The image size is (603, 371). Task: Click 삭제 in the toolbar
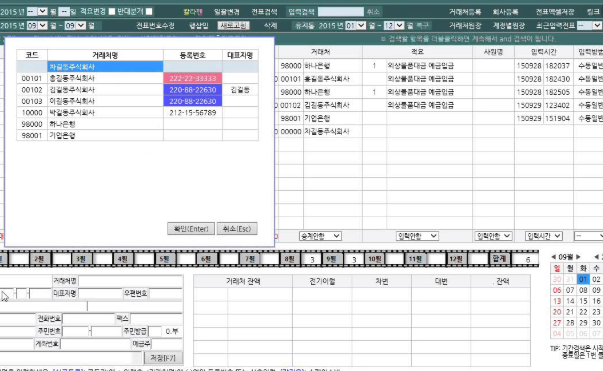270,26
